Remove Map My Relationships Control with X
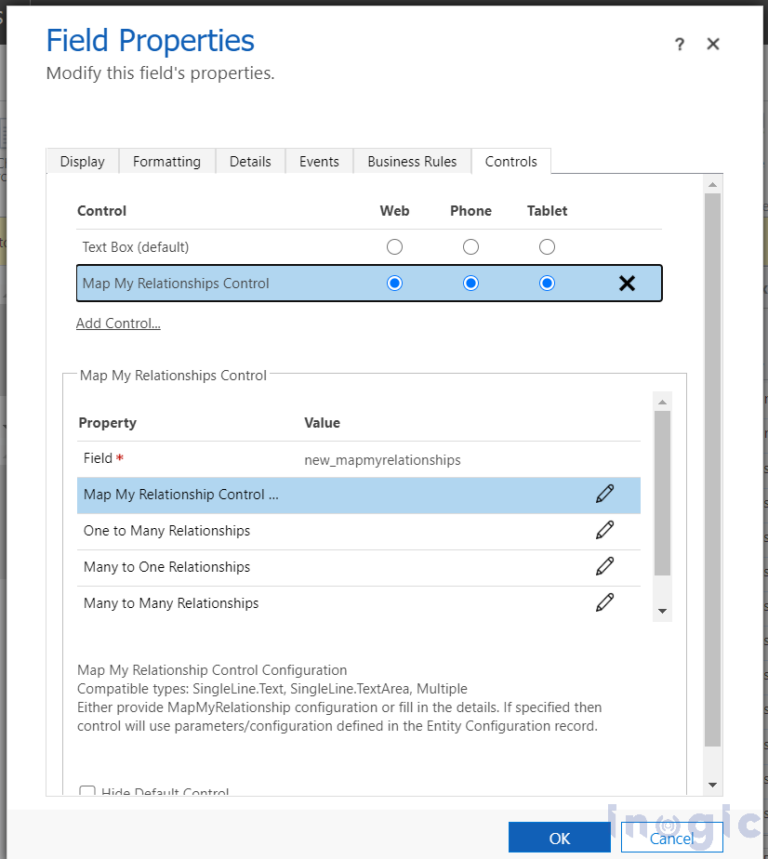 (627, 283)
